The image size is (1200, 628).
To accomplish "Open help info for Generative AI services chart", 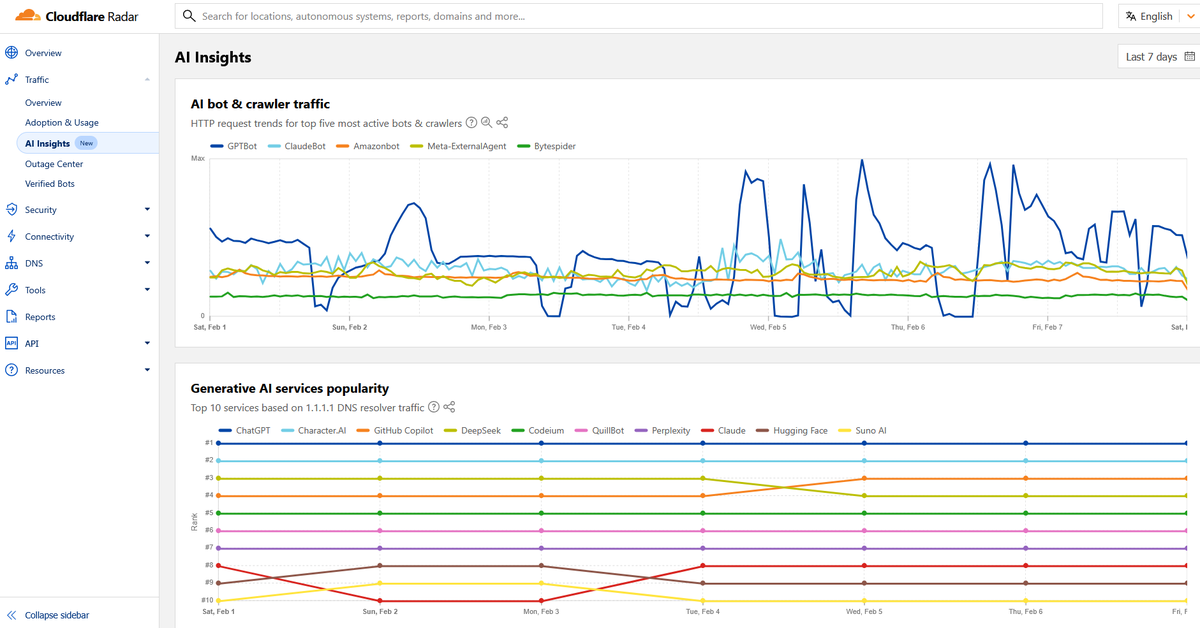I will [434, 407].
